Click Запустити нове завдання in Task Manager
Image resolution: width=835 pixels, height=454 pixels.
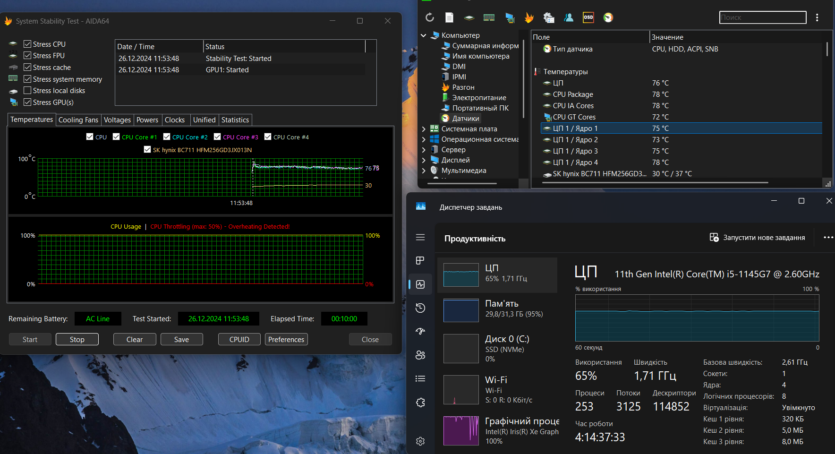(x=757, y=237)
